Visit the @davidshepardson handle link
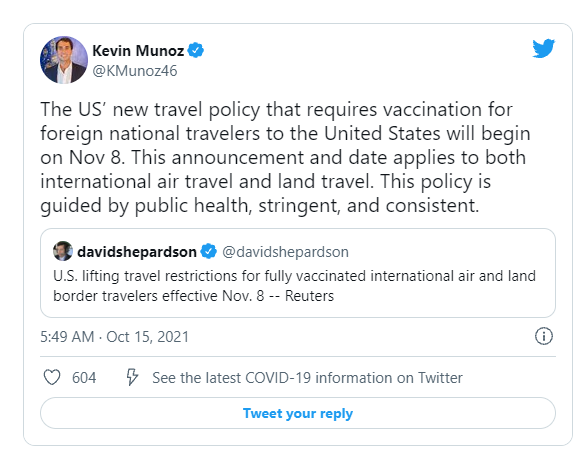The height and width of the screenshot is (459, 587). click(285, 252)
